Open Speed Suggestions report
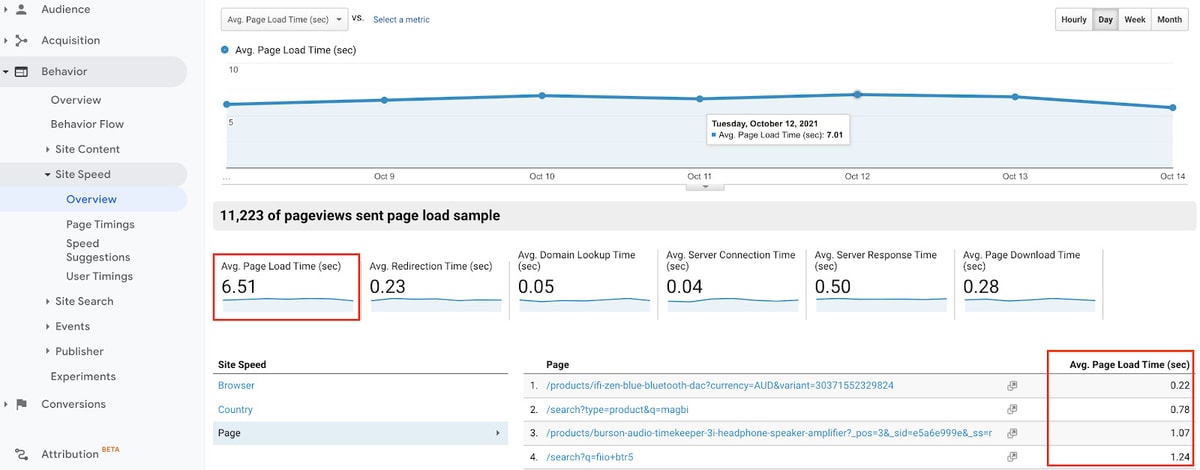1200x470 pixels. tap(98, 250)
